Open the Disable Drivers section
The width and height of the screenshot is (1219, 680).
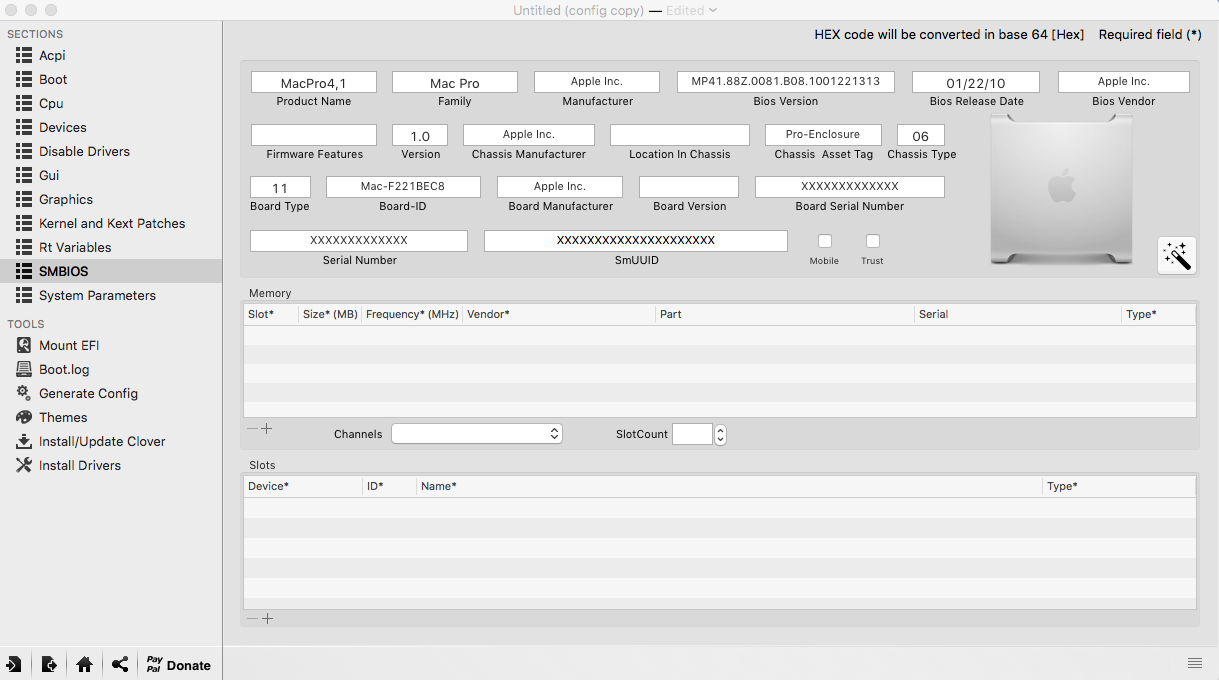[x=110, y=151]
